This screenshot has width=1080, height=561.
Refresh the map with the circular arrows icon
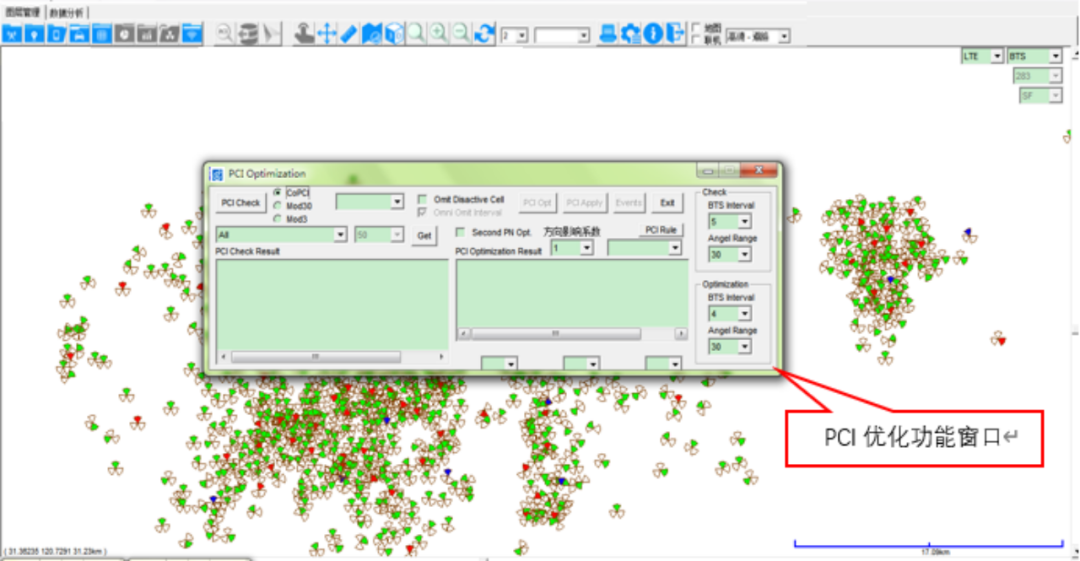point(484,33)
